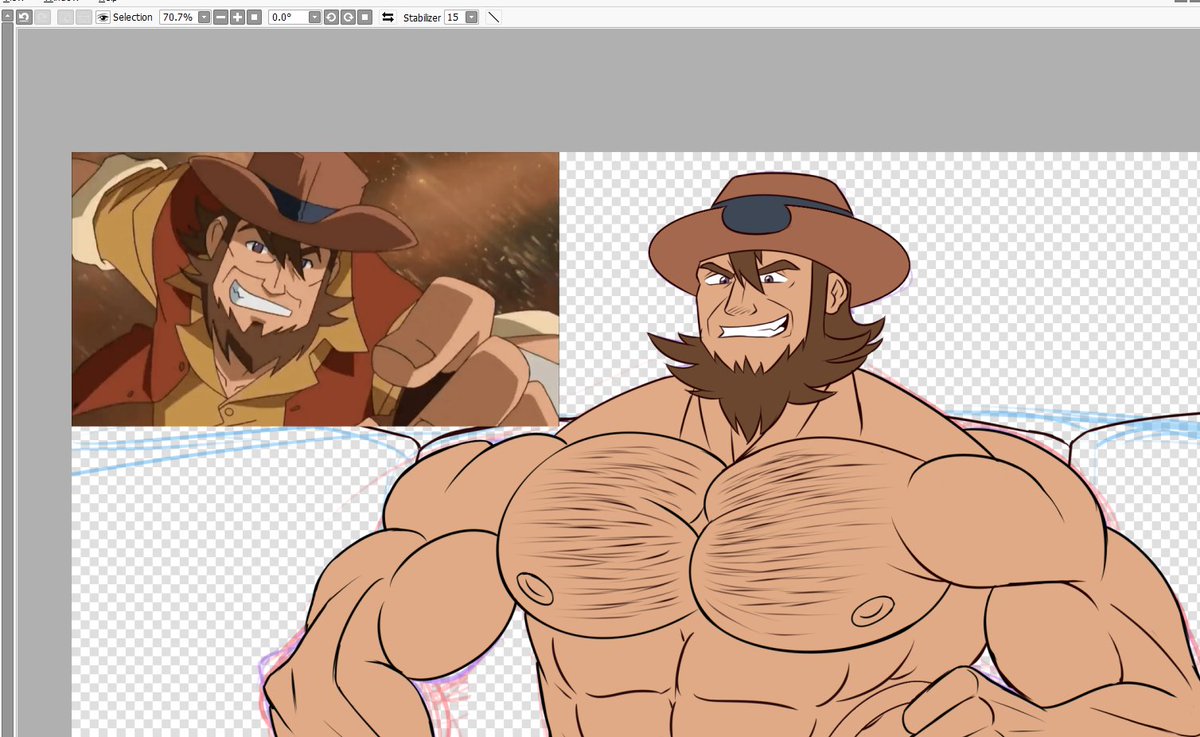Click the greyed-out Invert Selection button
Viewport: 1200px width, 737px height.
tap(83, 17)
